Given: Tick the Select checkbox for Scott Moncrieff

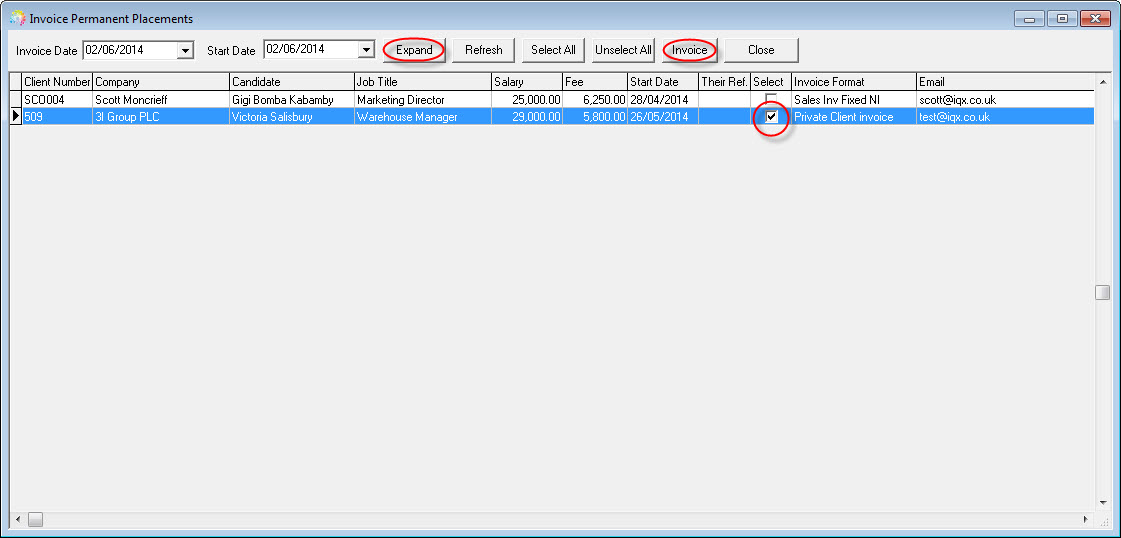Looking at the screenshot, I should 771,100.
